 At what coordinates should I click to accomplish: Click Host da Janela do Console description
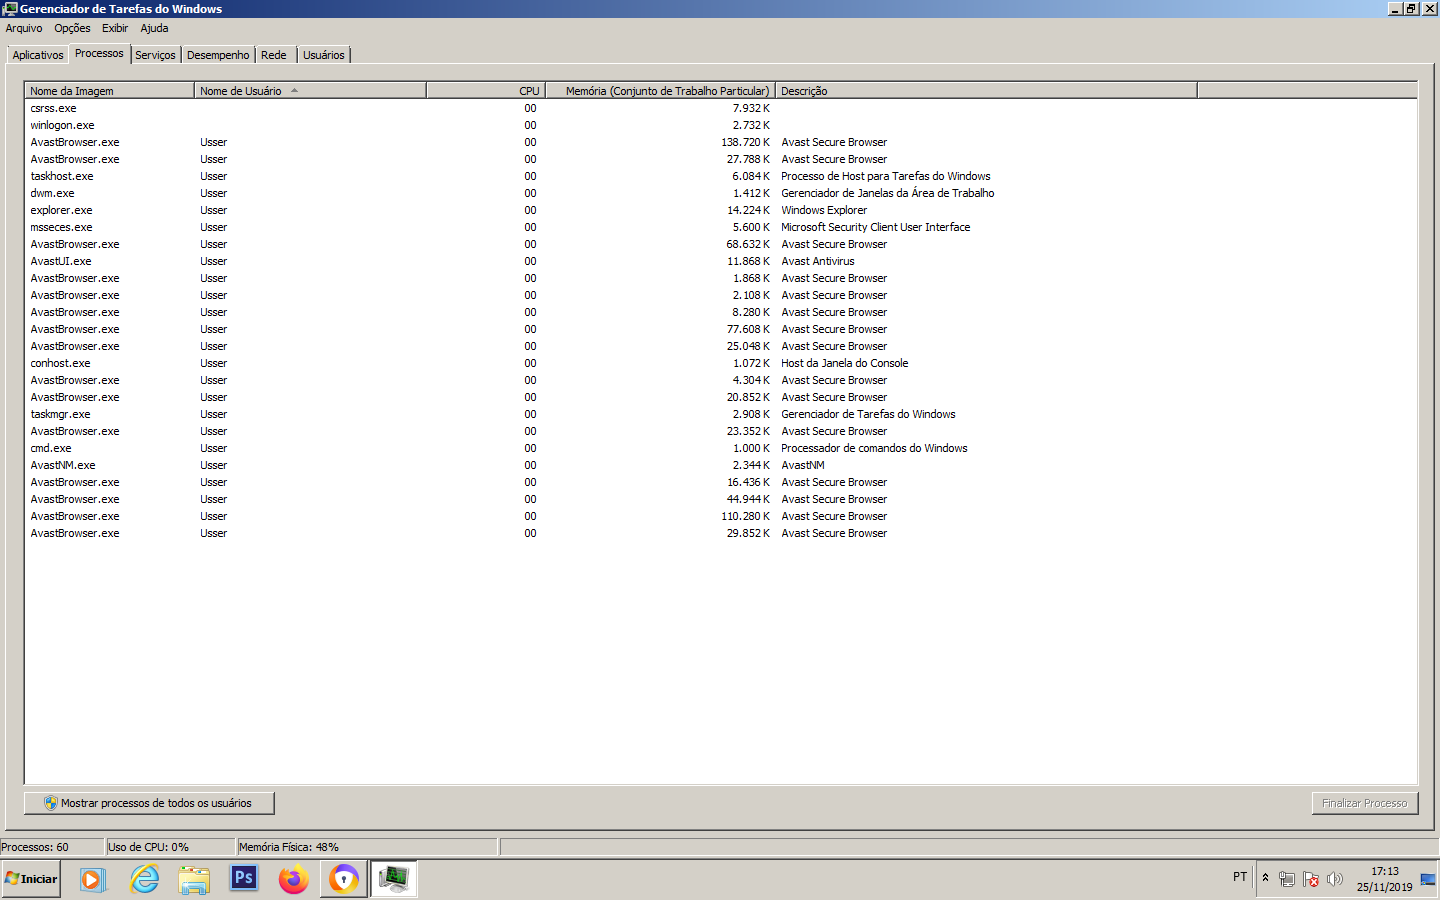[x=845, y=363]
